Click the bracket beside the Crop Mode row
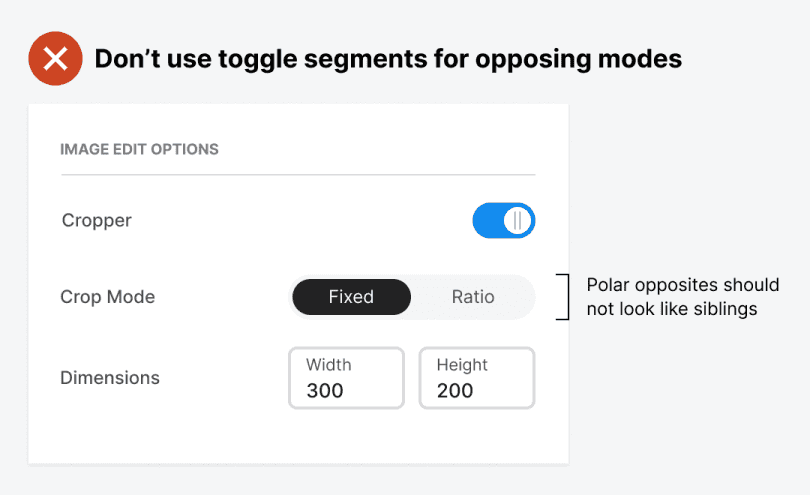 565,297
